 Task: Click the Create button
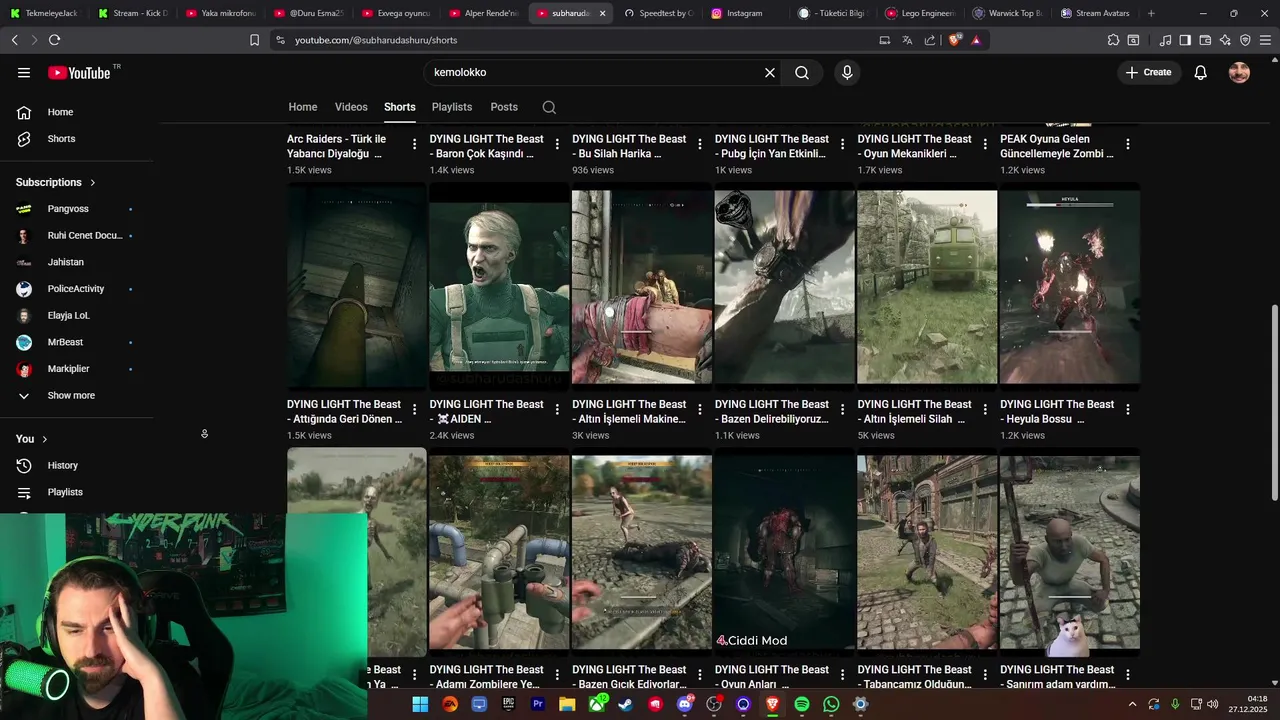[x=1148, y=72]
